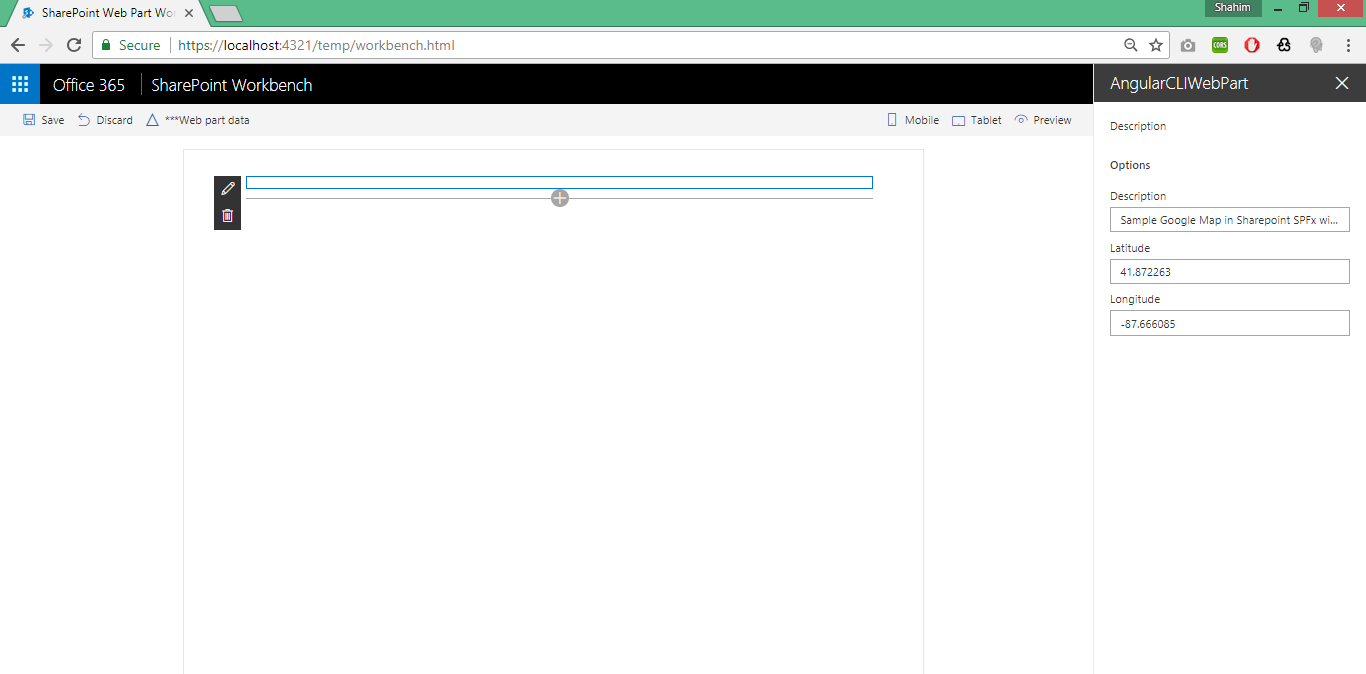1366x674 pixels.
Task: Close the SharePoint Web Part browser tab
Action: pos(189,13)
